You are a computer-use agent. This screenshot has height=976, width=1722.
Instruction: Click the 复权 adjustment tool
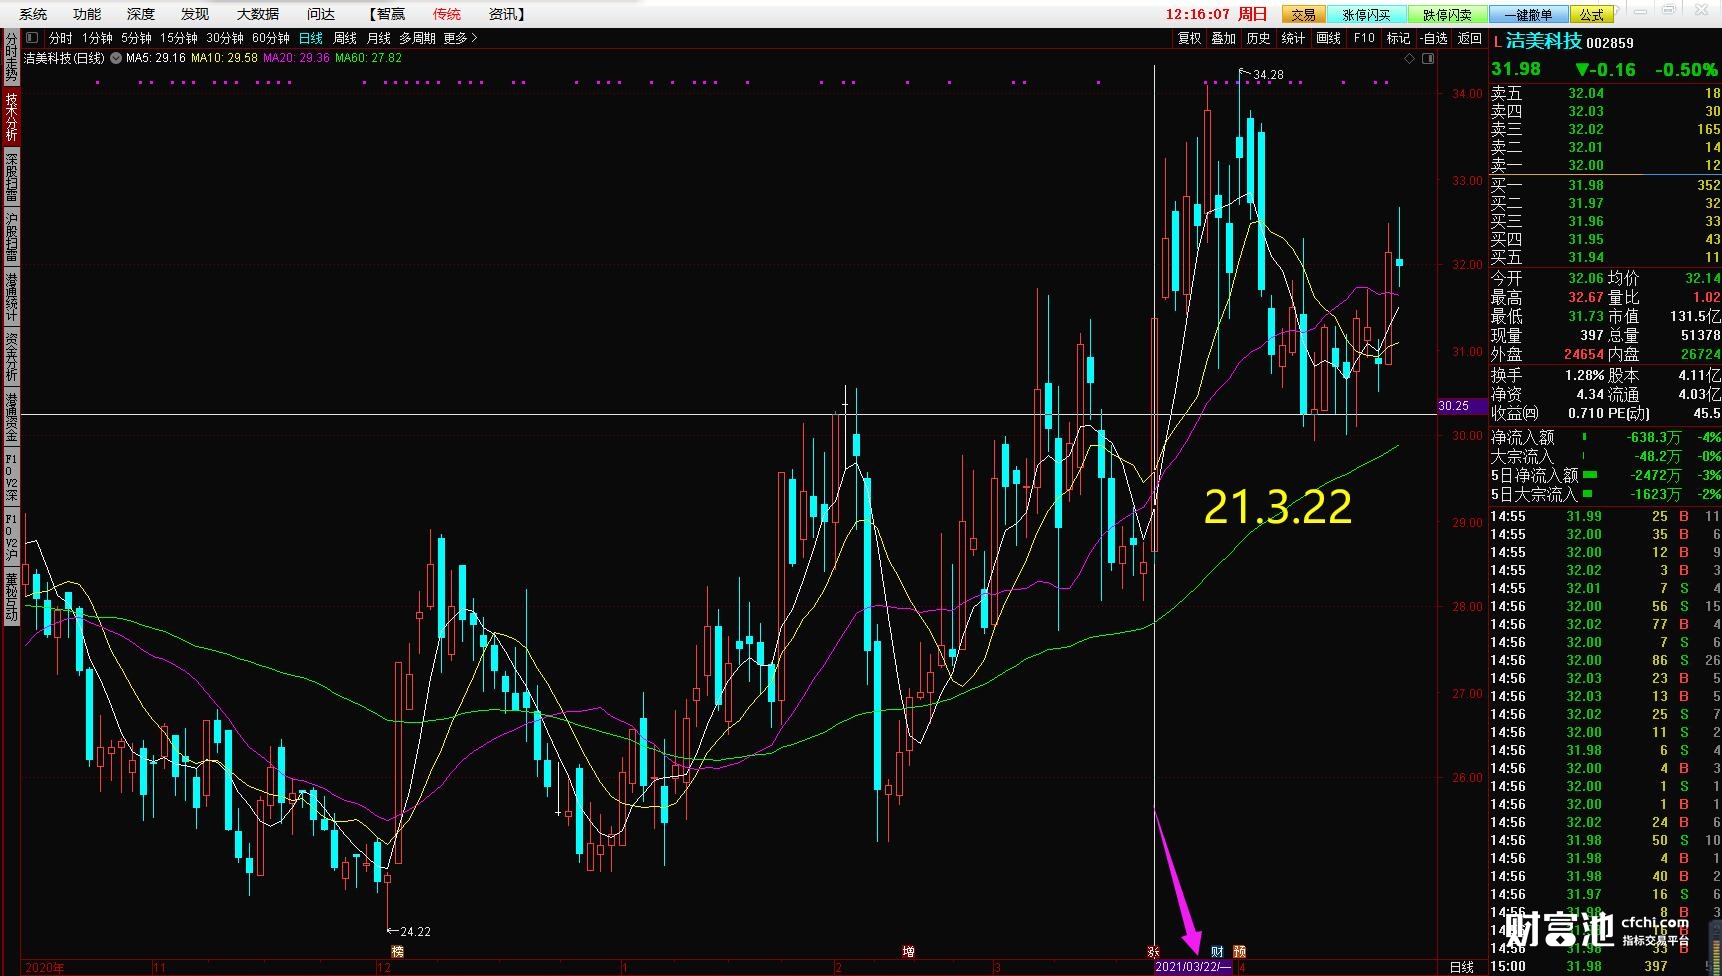(x=1189, y=38)
